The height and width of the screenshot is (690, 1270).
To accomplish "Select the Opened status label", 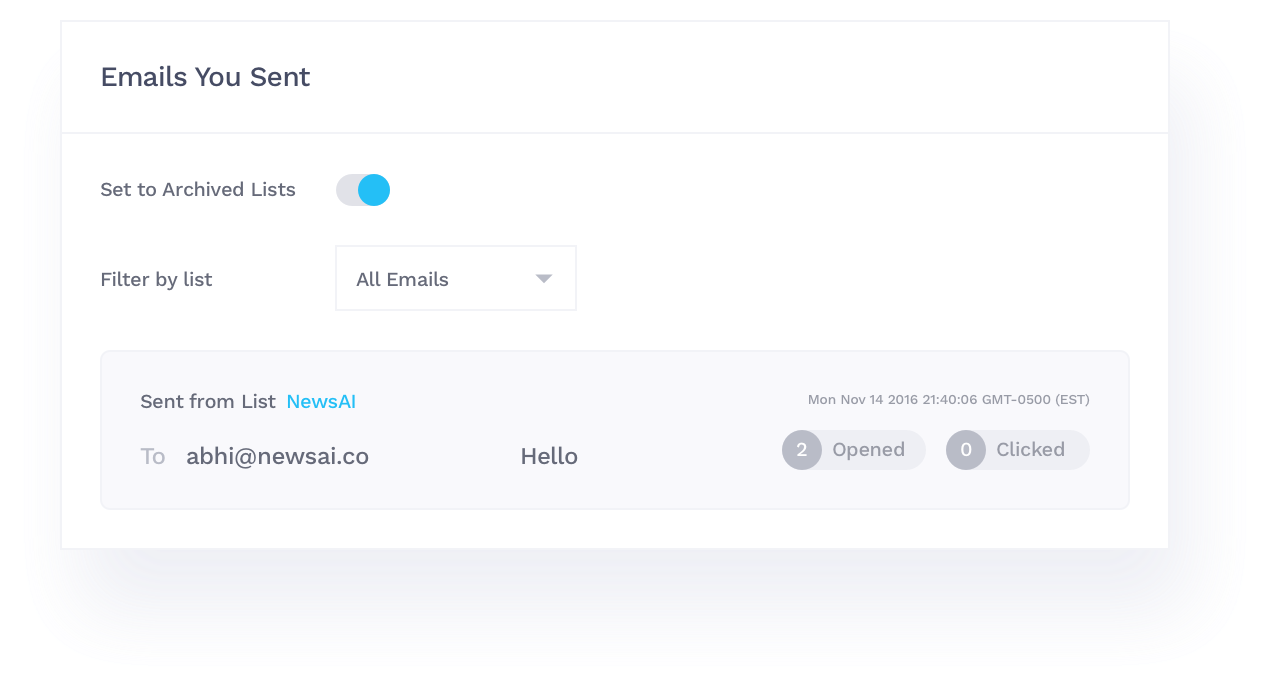I will (868, 450).
